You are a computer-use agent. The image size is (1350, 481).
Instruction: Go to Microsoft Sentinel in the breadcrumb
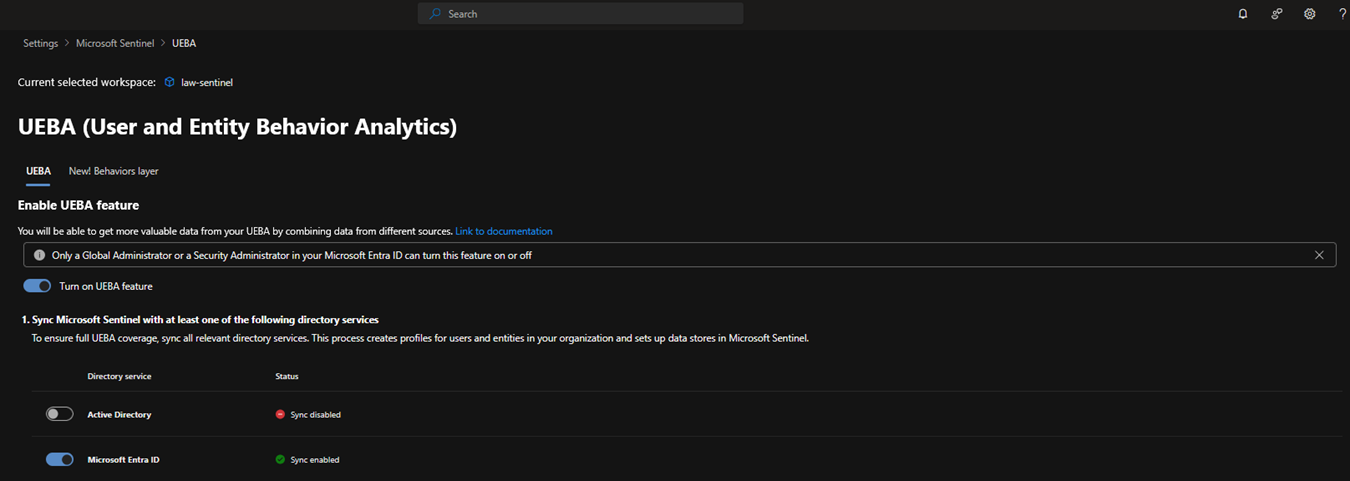115,44
